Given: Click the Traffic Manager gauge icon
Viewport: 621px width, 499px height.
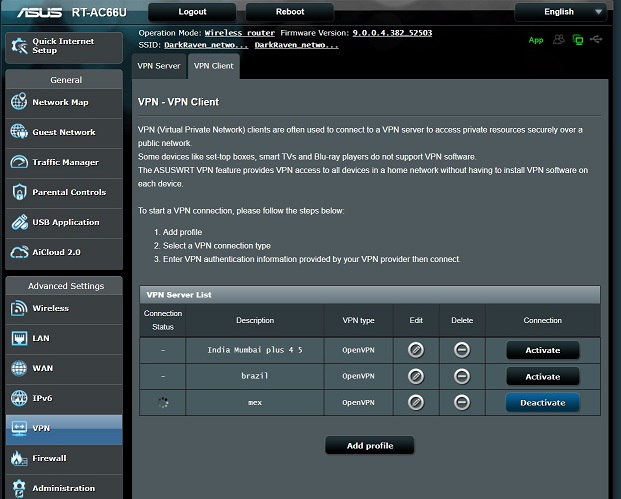Looking at the screenshot, I should pyautogui.click(x=19, y=162).
